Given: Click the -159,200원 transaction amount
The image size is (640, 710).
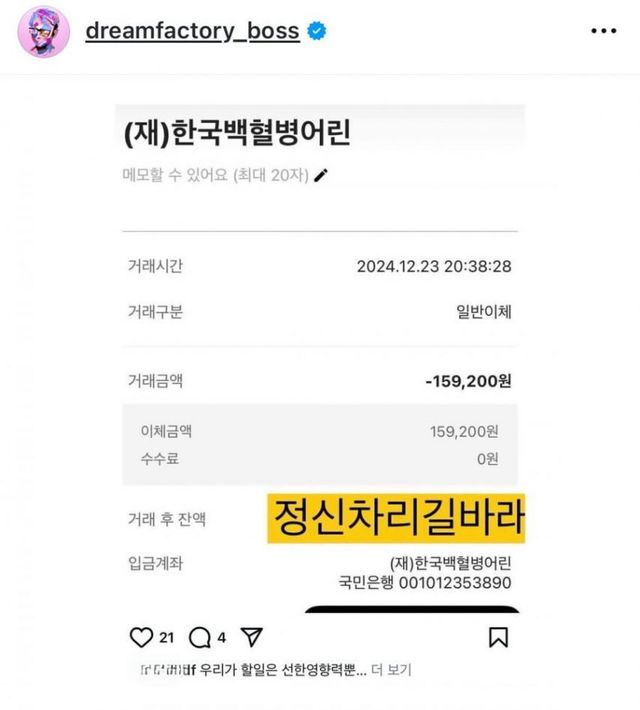Looking at the screenshot, I should tap(468, 381).
